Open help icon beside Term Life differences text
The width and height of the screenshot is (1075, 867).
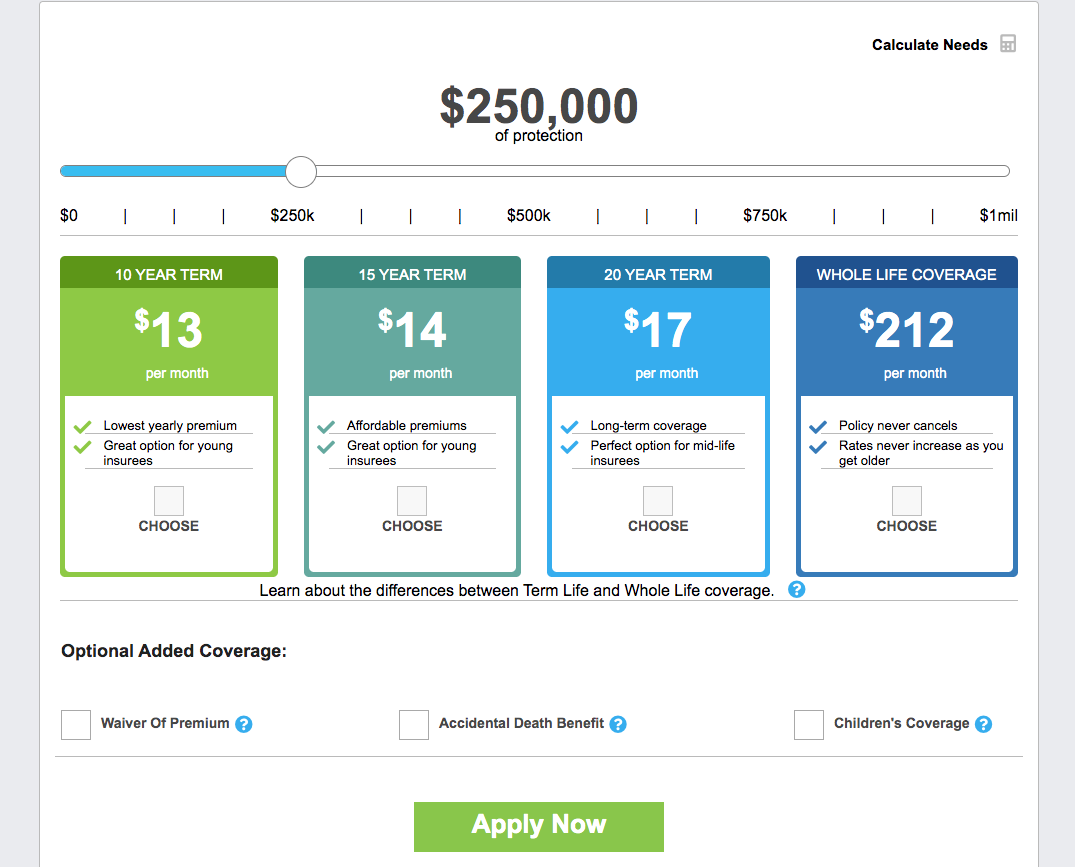[x=796, y=589]
